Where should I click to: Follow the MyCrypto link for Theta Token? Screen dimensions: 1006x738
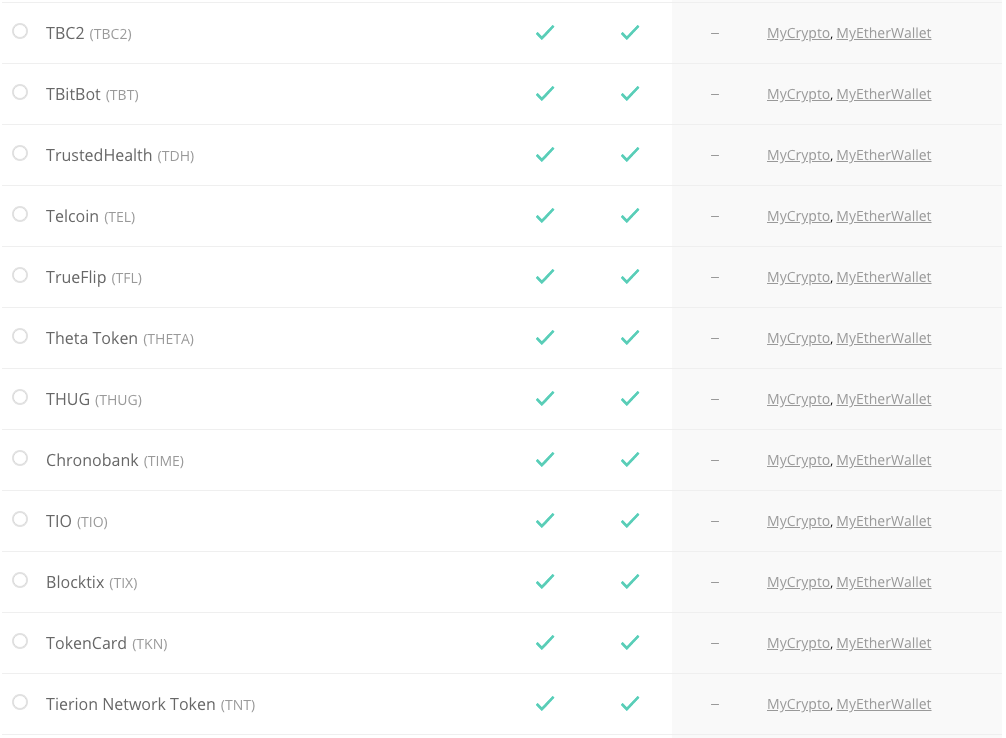click(798, 338)
